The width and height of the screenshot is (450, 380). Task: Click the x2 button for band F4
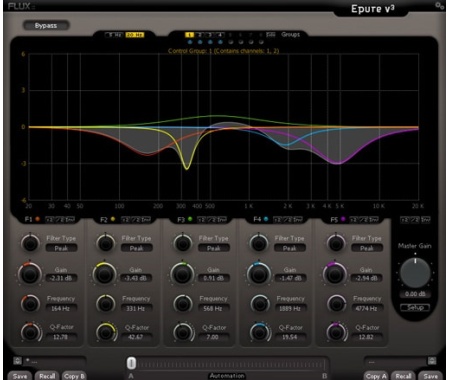pos(277,220)
